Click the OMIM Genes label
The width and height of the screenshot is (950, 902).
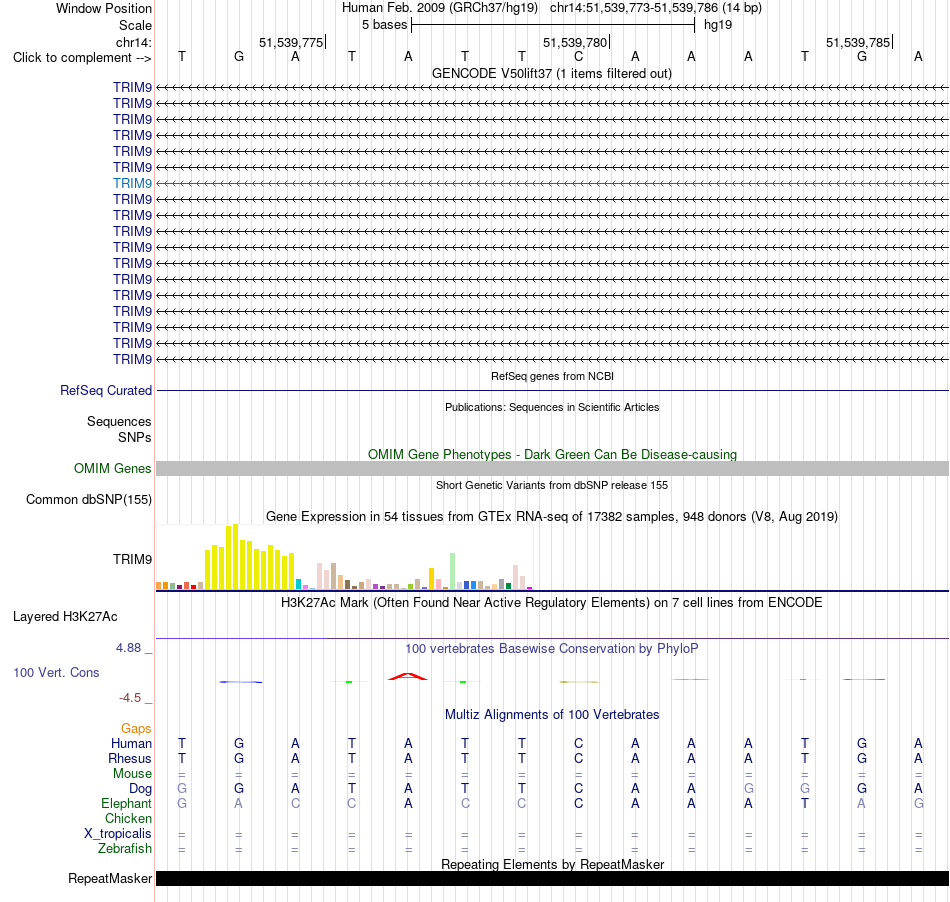[x=112, y=468]
